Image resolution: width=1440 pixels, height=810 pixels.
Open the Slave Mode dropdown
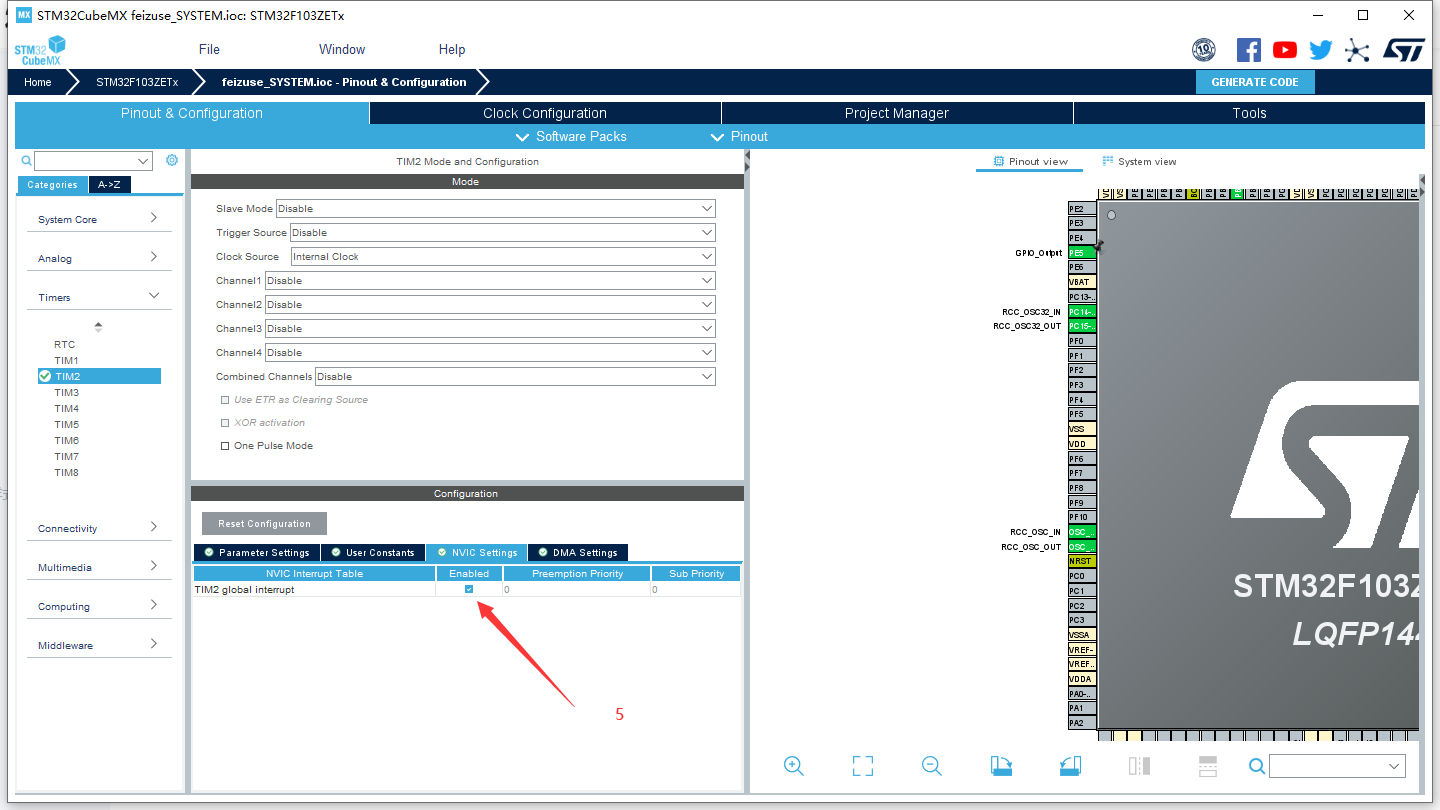(495, 209)
